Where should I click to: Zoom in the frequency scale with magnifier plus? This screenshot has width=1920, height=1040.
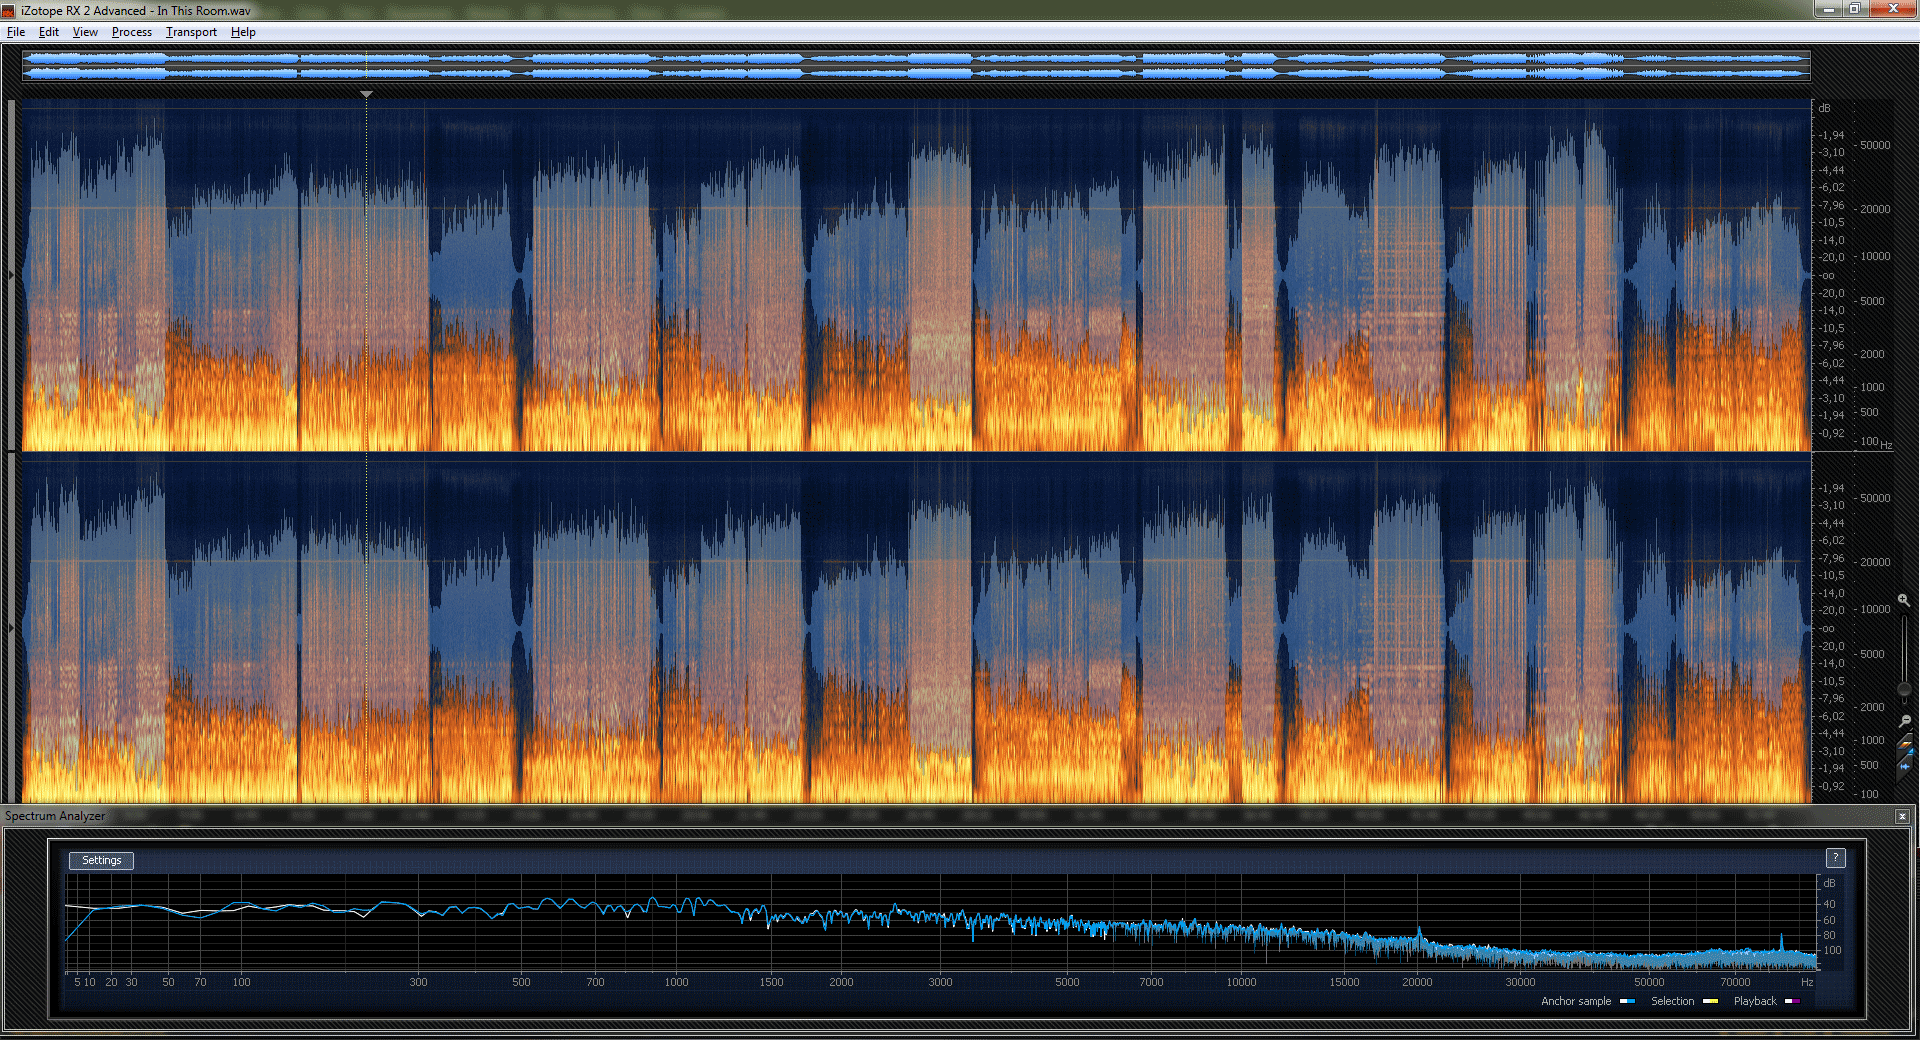point(1903,601)
